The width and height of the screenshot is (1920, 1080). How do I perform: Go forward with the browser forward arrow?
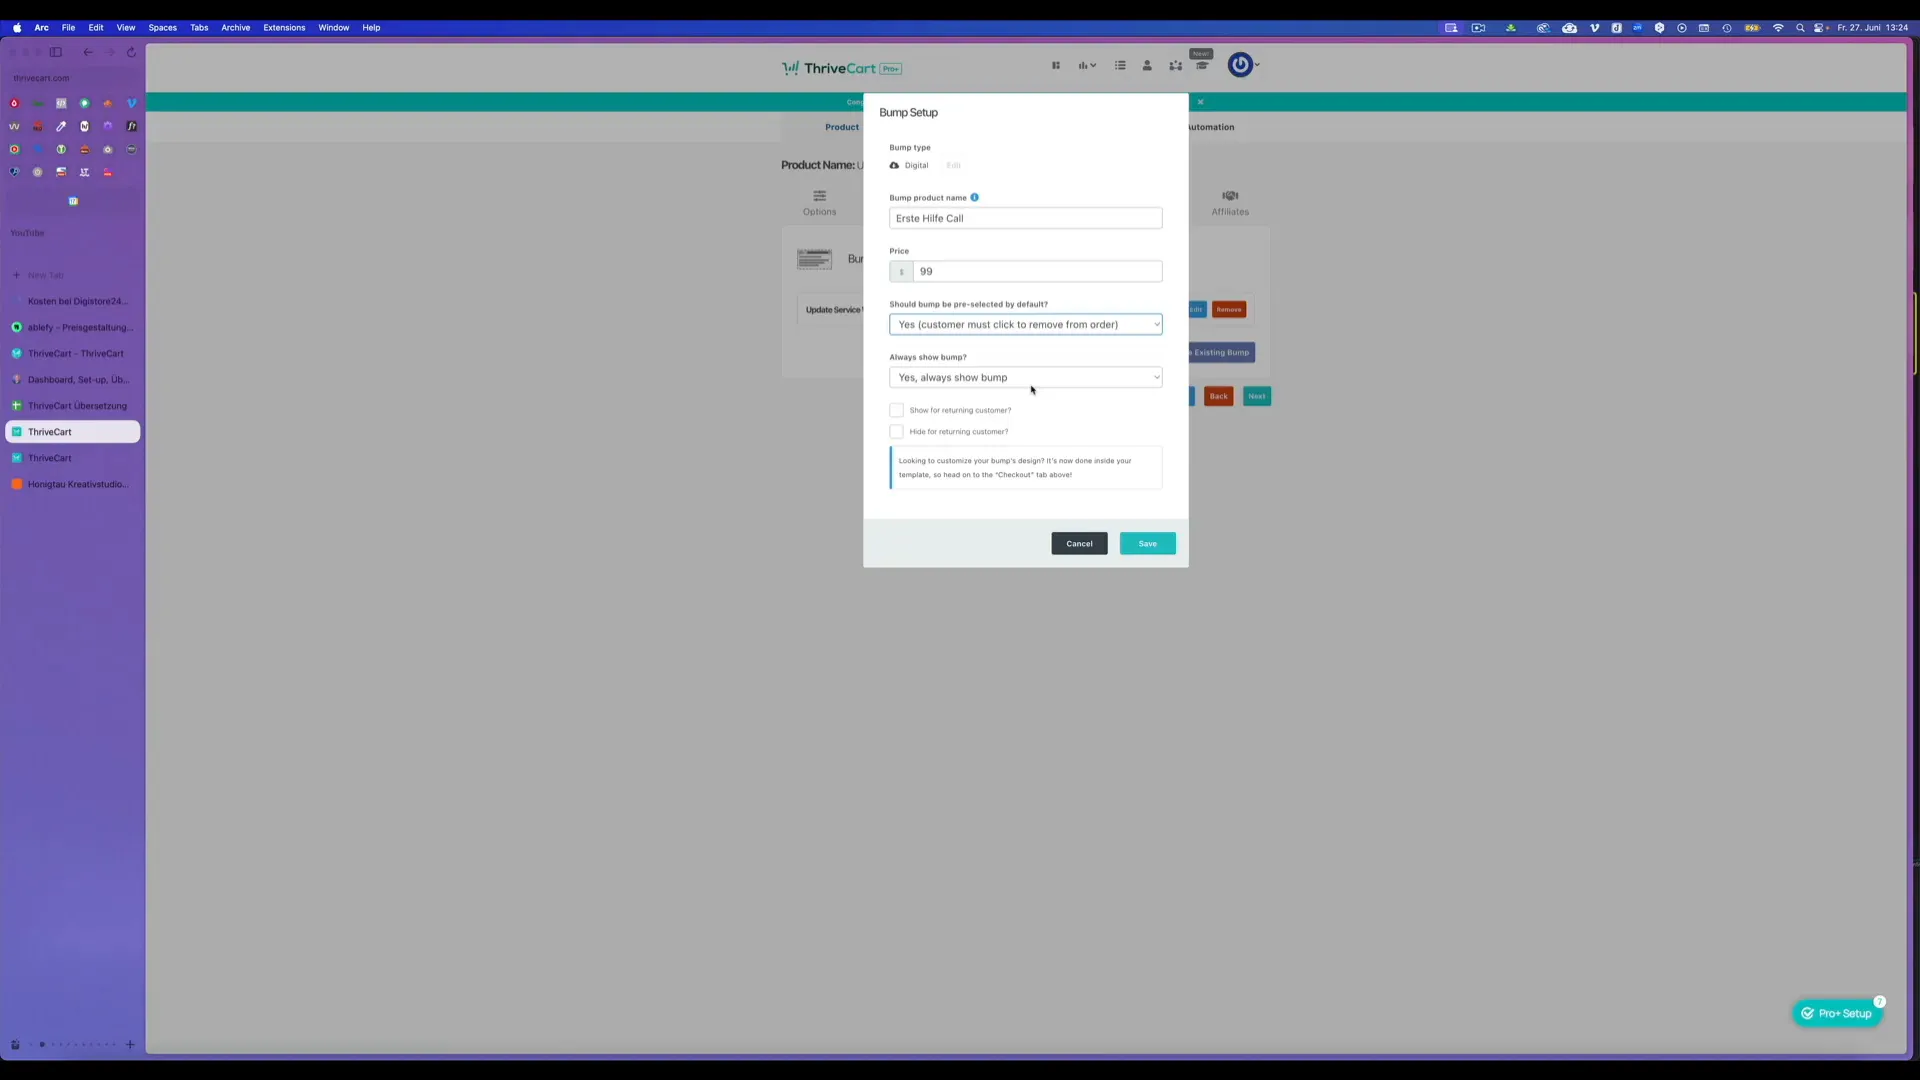pyautogui.click(x=110, y=52)
